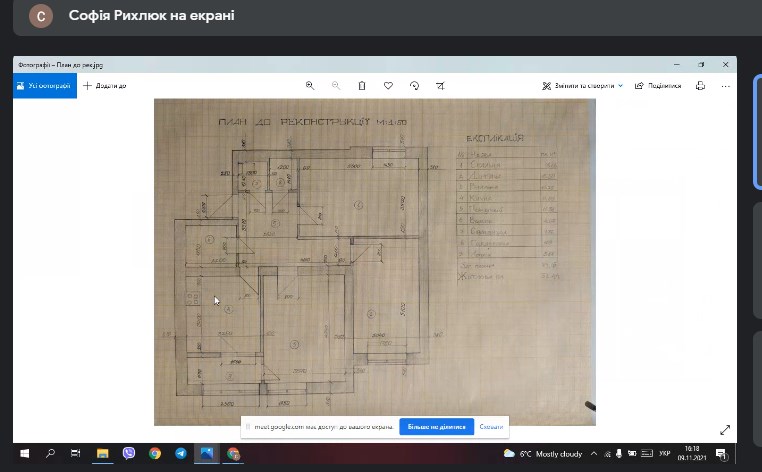Viewport: 762px width, 472px height.
Task: Open the clock and date flyout
Action: (692, 454)
